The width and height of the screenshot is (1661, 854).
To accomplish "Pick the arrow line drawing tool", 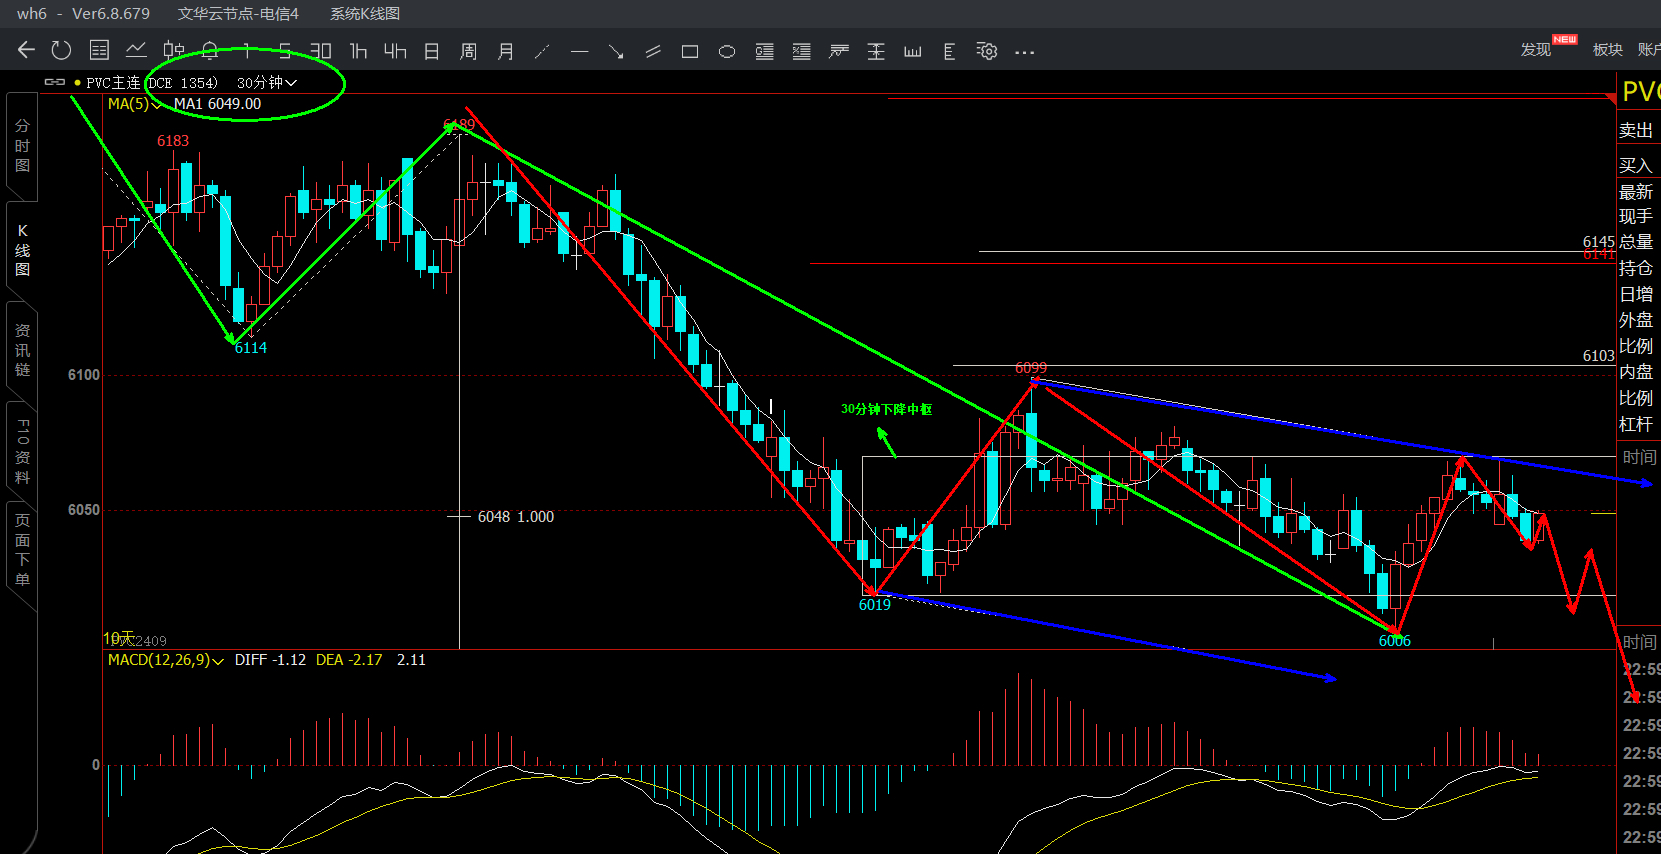I will (616, 51).
